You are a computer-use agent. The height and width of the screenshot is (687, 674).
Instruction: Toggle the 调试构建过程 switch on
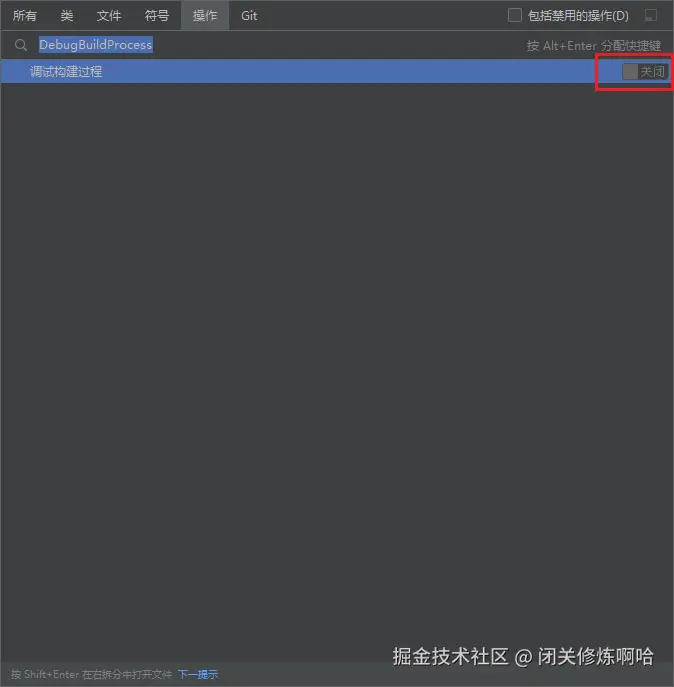(x=645, y=71)
